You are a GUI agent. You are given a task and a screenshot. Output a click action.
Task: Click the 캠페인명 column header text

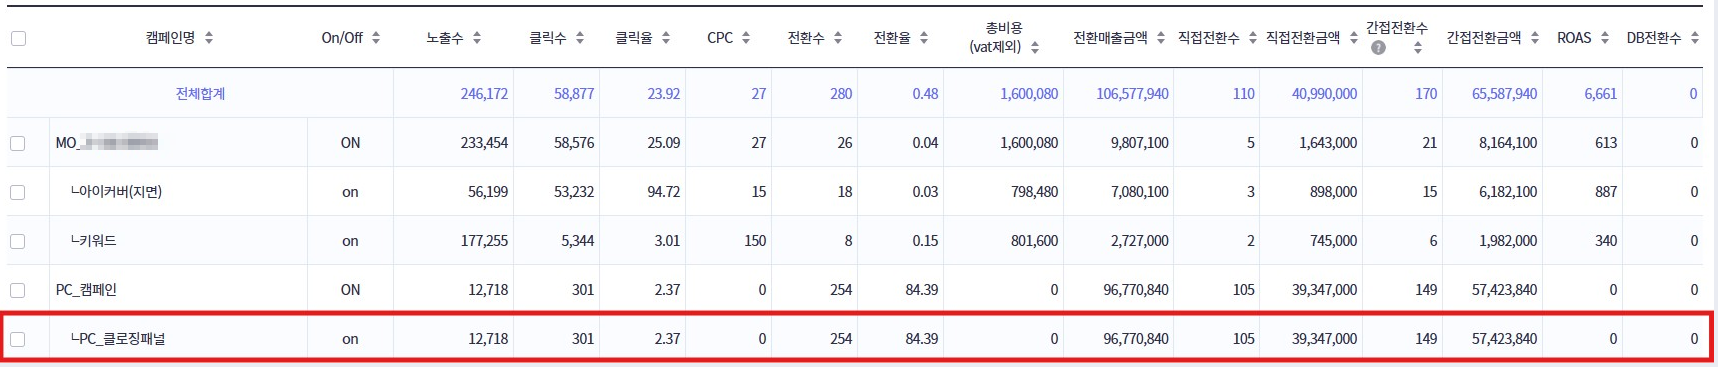click(171, 38)
